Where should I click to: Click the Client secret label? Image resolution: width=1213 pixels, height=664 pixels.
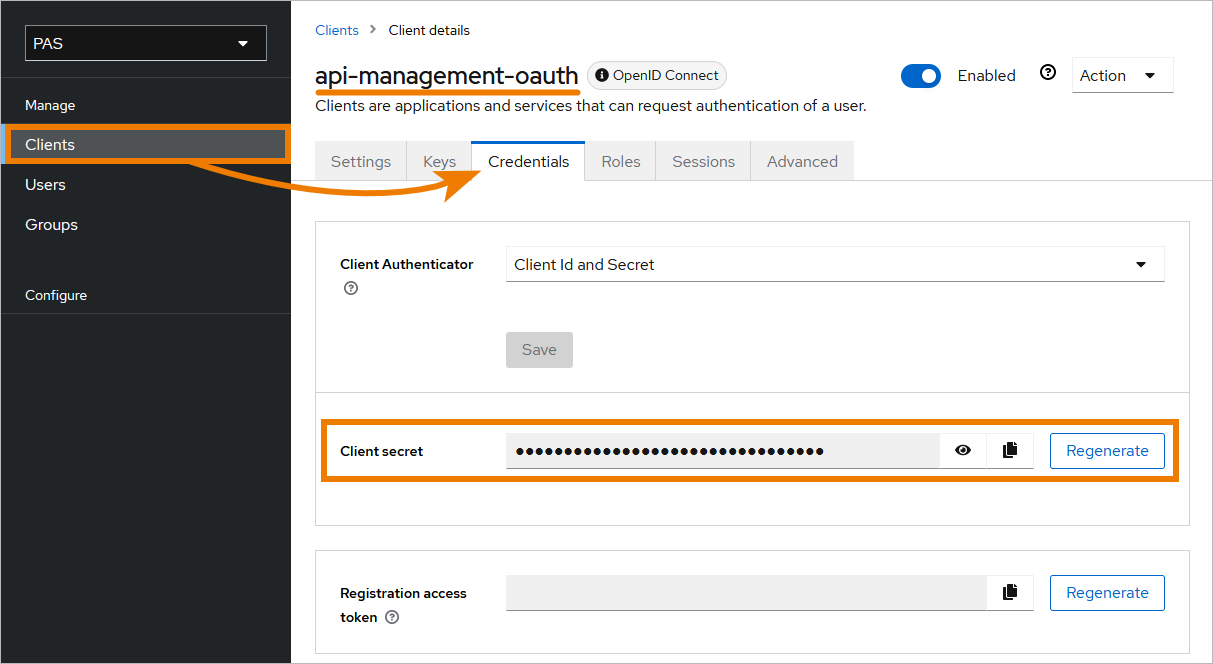point(381,451)
